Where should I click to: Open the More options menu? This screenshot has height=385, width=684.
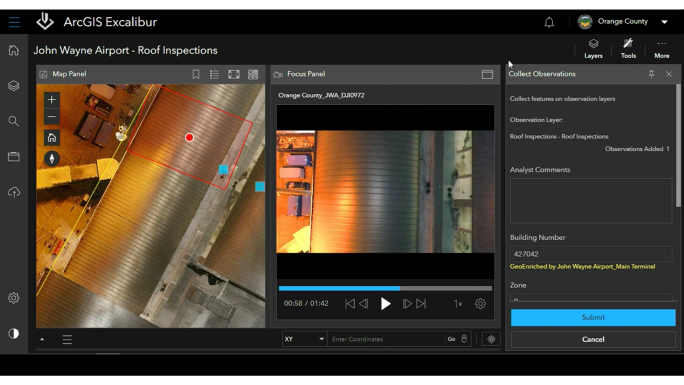[662, 49]
